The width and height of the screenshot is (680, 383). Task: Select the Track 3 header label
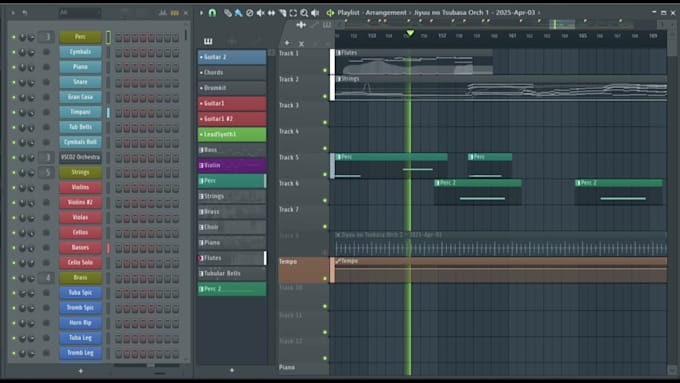(x=289, y=105)
